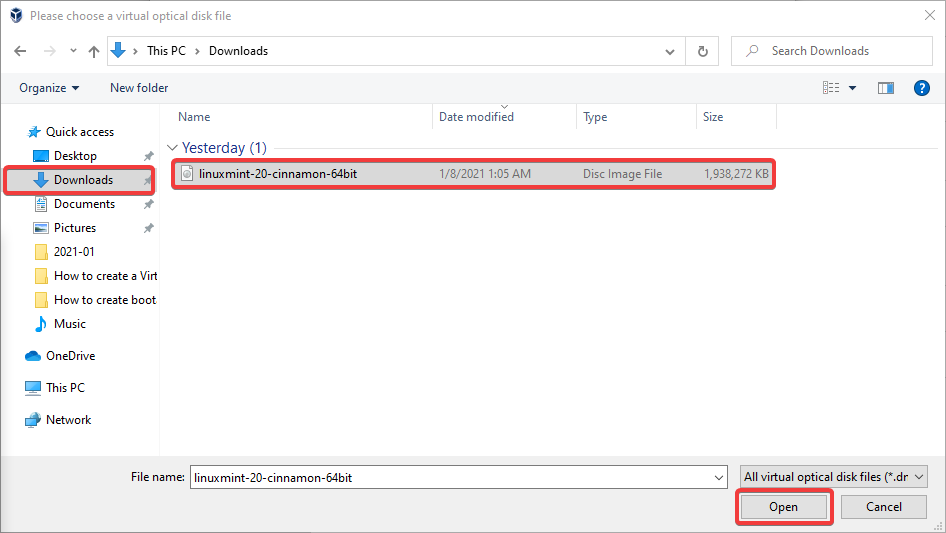Select OneDrive in navigation pane
The width and height of the screenshot is (946, 533).
[x=71, y=356]
